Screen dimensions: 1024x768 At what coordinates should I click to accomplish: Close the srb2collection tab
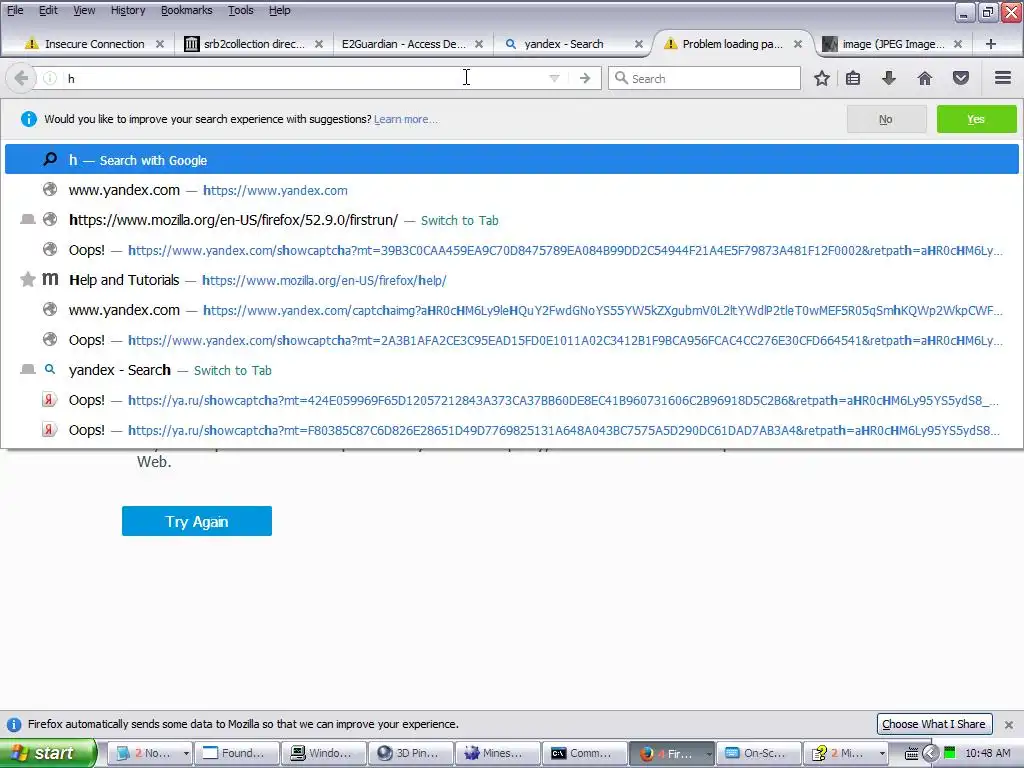click(x=319, y=44)
